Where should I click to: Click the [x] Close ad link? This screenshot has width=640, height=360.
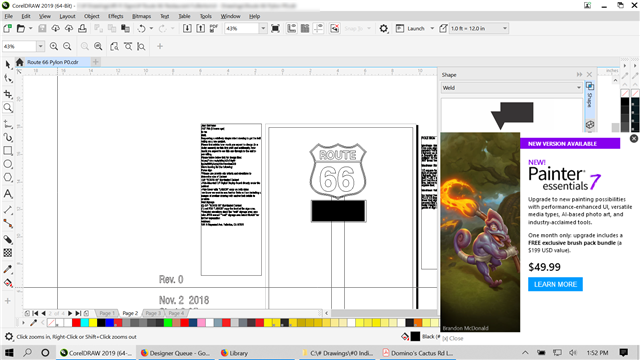(453, 338)
